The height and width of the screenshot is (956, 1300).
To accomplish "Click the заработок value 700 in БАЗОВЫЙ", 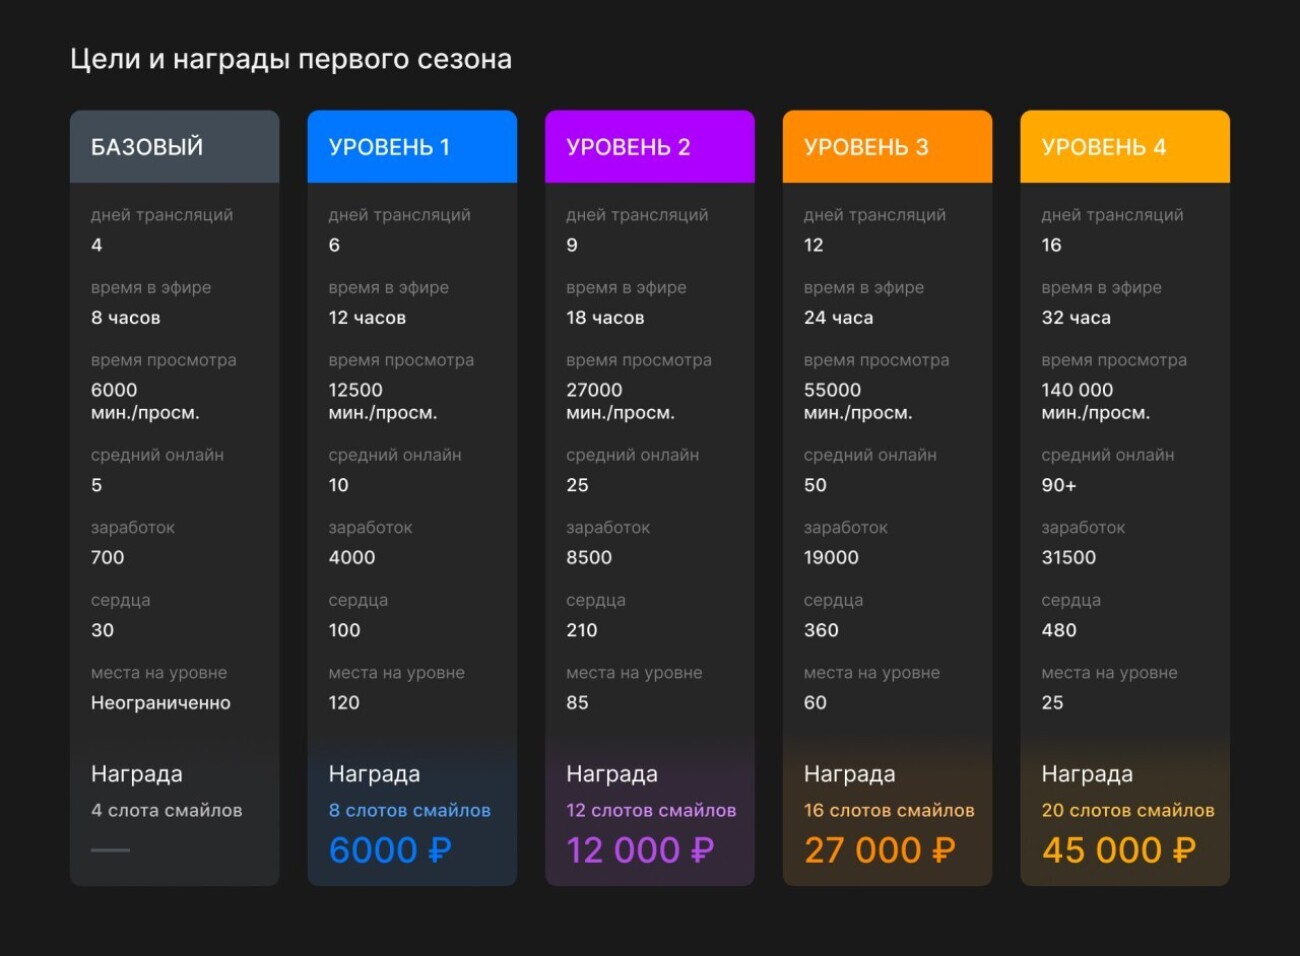I will point(106,557).
